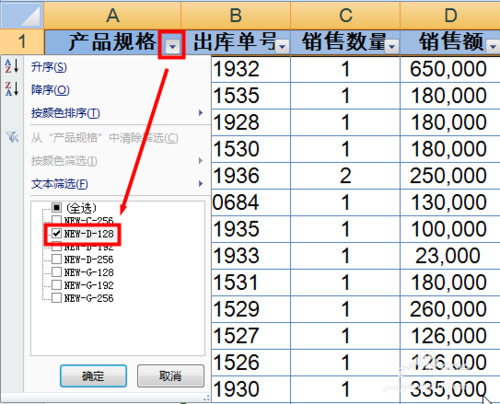
Task: Click the quantity cell showing 2
Action: 345,176
